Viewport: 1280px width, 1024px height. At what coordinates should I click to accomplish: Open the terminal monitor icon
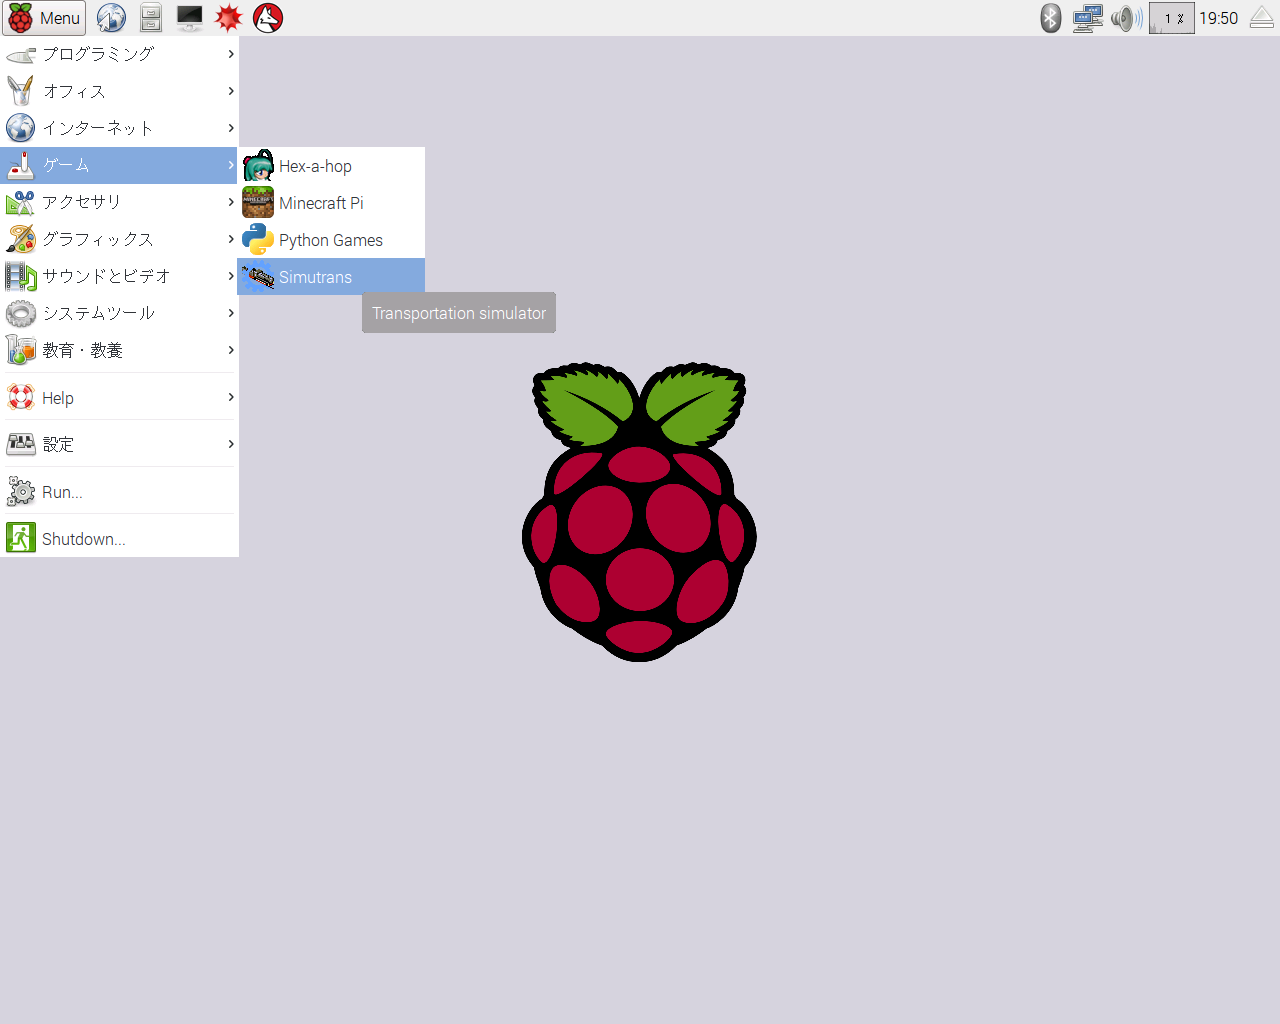(x=190, y=18)
